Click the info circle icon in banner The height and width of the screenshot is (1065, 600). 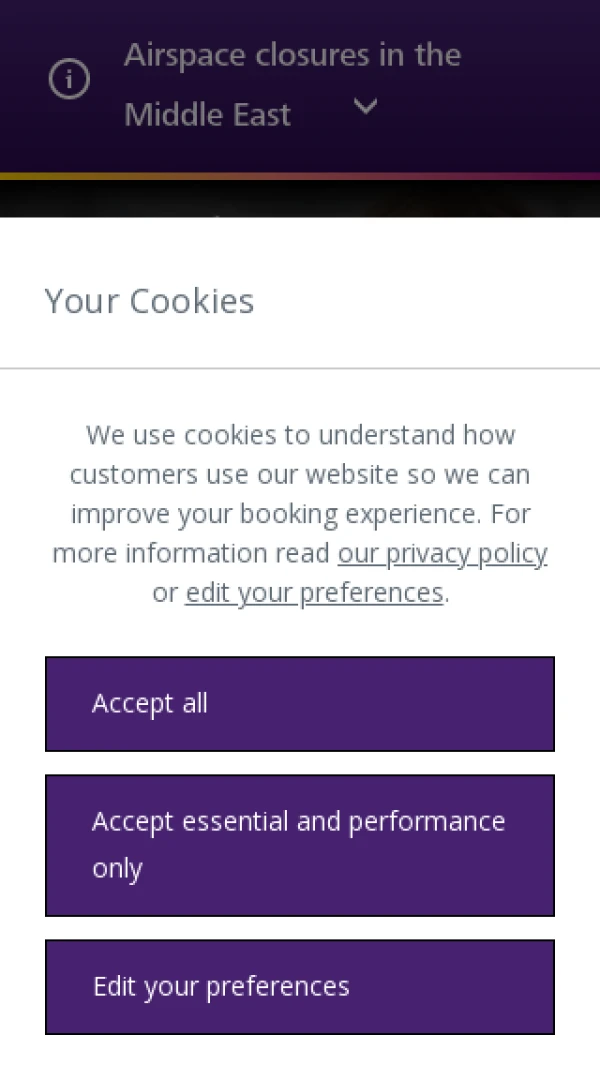tap(69, 80)
